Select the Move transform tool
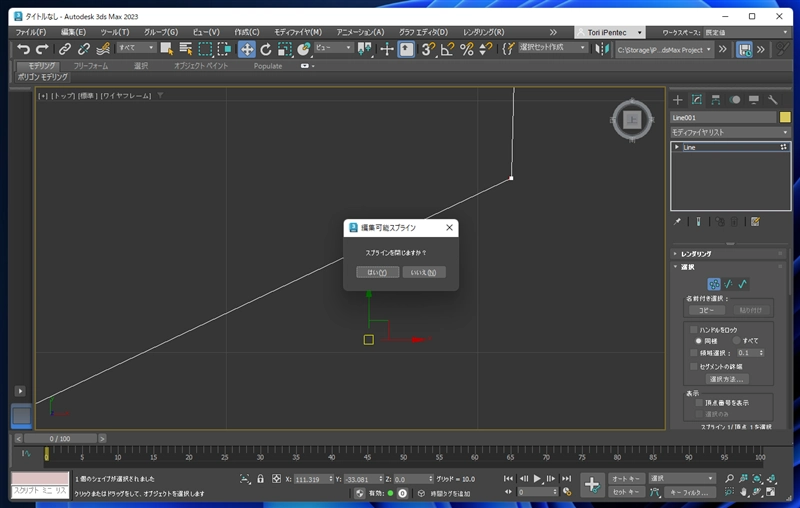Viewport: 800px width, 508px height. pos(246,49)
